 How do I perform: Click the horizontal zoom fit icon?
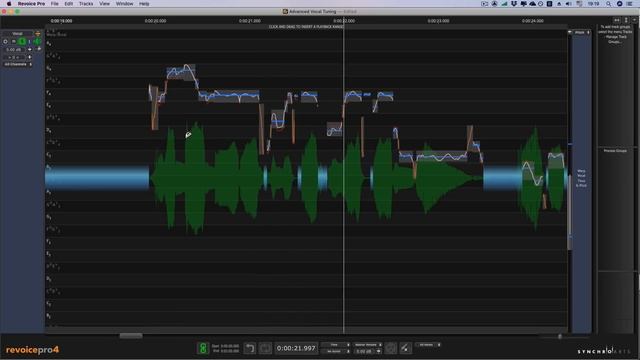tap(617, 20)
